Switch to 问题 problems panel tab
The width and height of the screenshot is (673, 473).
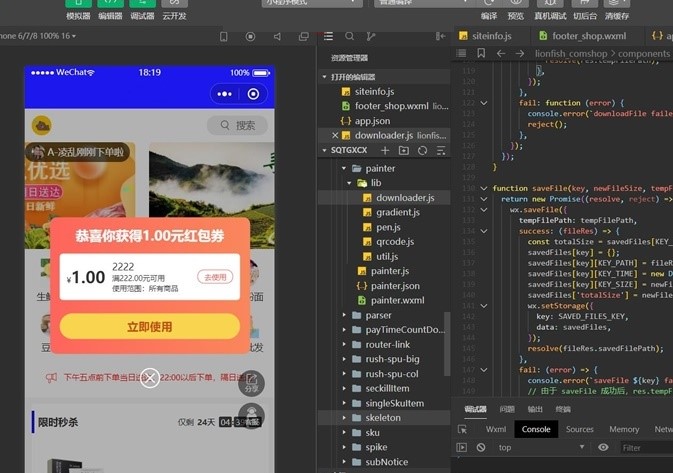click(x=507, y=409)
